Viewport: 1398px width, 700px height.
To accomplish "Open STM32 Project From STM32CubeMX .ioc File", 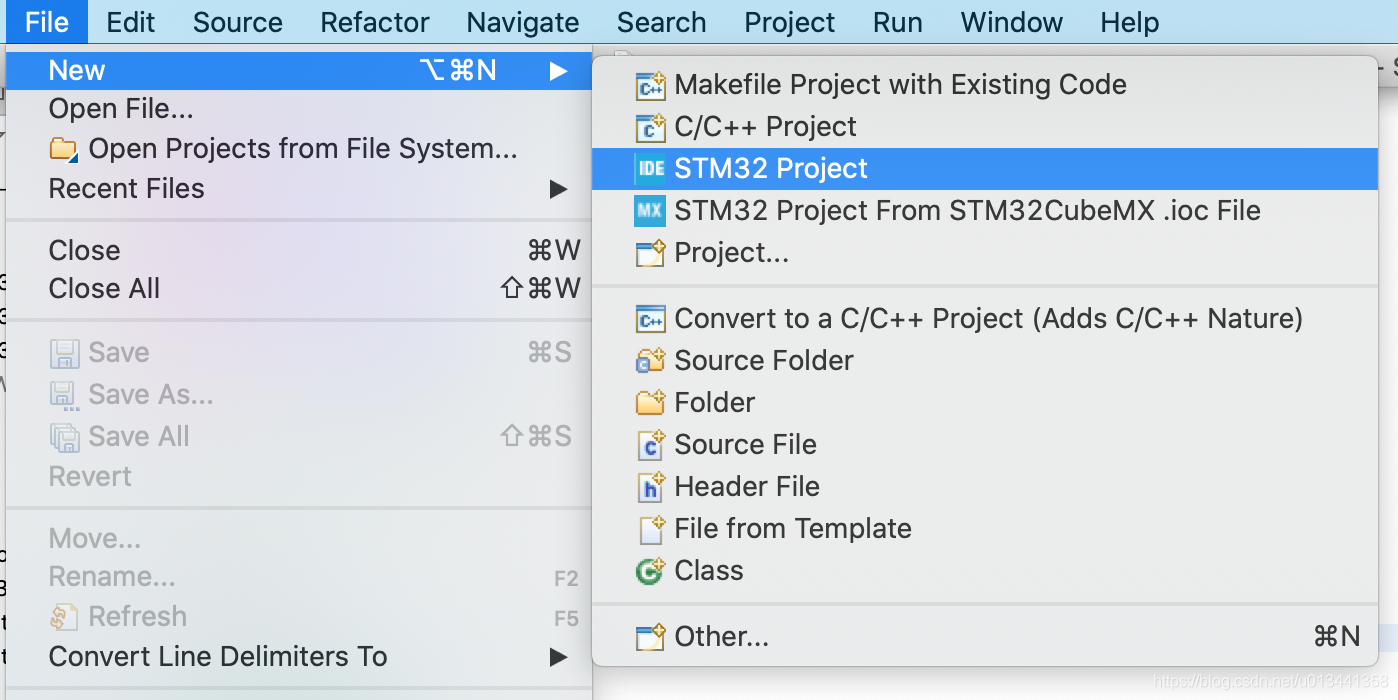I will pyautogui.click(x=966, y=210).
